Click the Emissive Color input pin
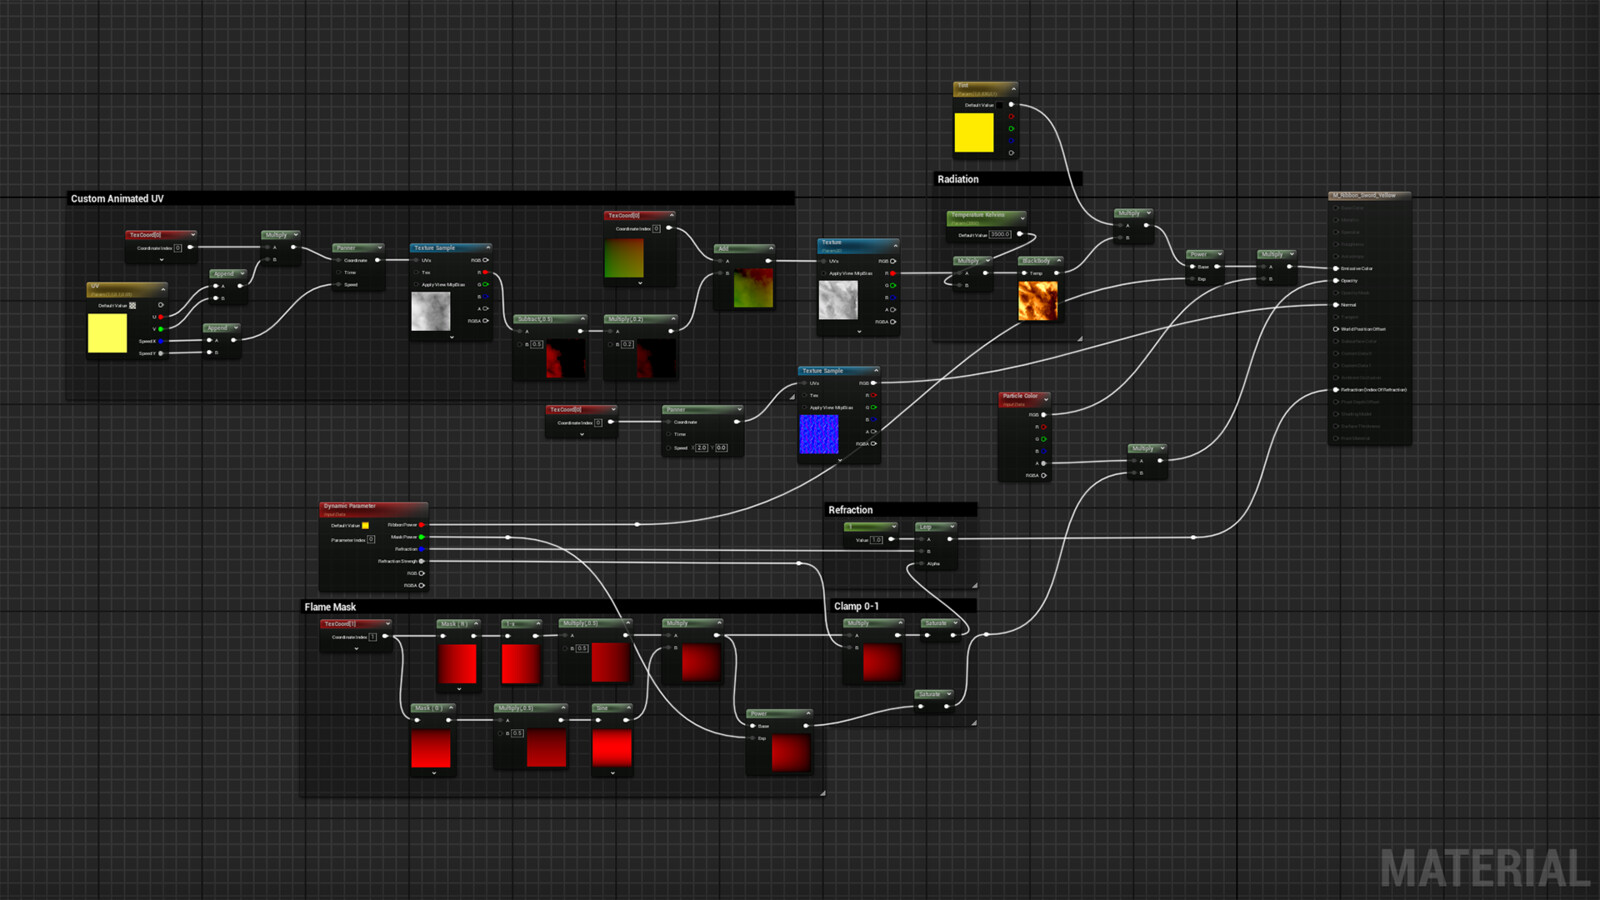This screenshot has width=1600, height=900. (x=1336, y=268)
